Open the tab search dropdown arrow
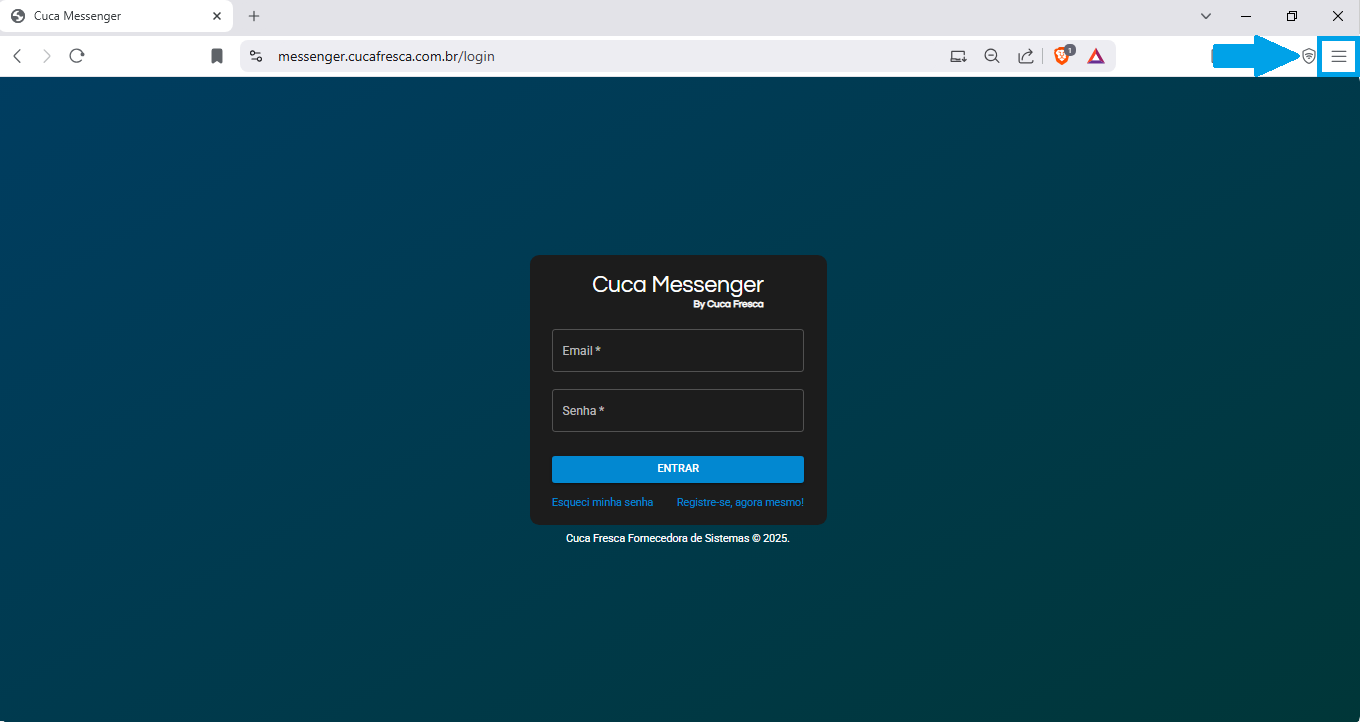Screen dimensions: 1360x722 (1206, 16)
